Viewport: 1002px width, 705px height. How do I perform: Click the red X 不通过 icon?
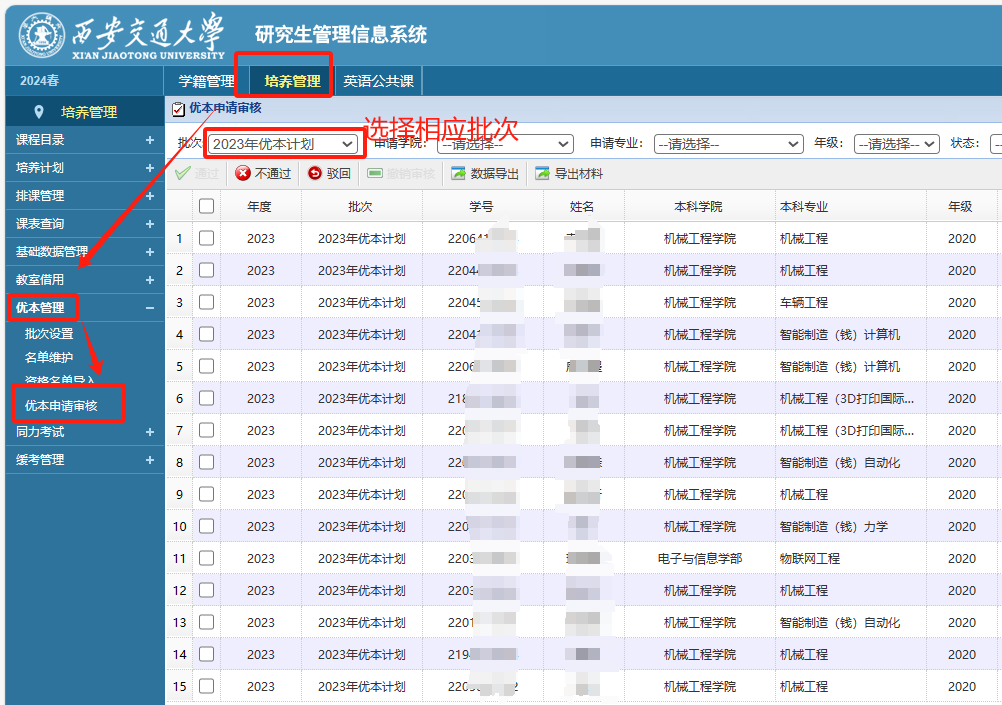pos(243,173)
